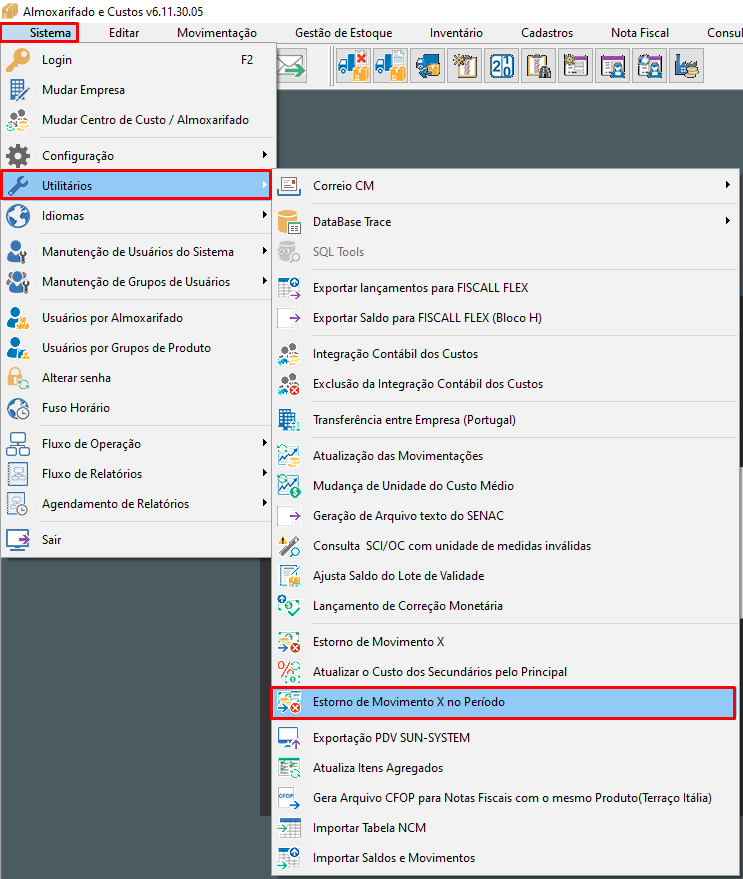Viewport: 743px width, 879px height.
Task: Expand the Correio CM submenu arrow
Action: coord(727,184)
